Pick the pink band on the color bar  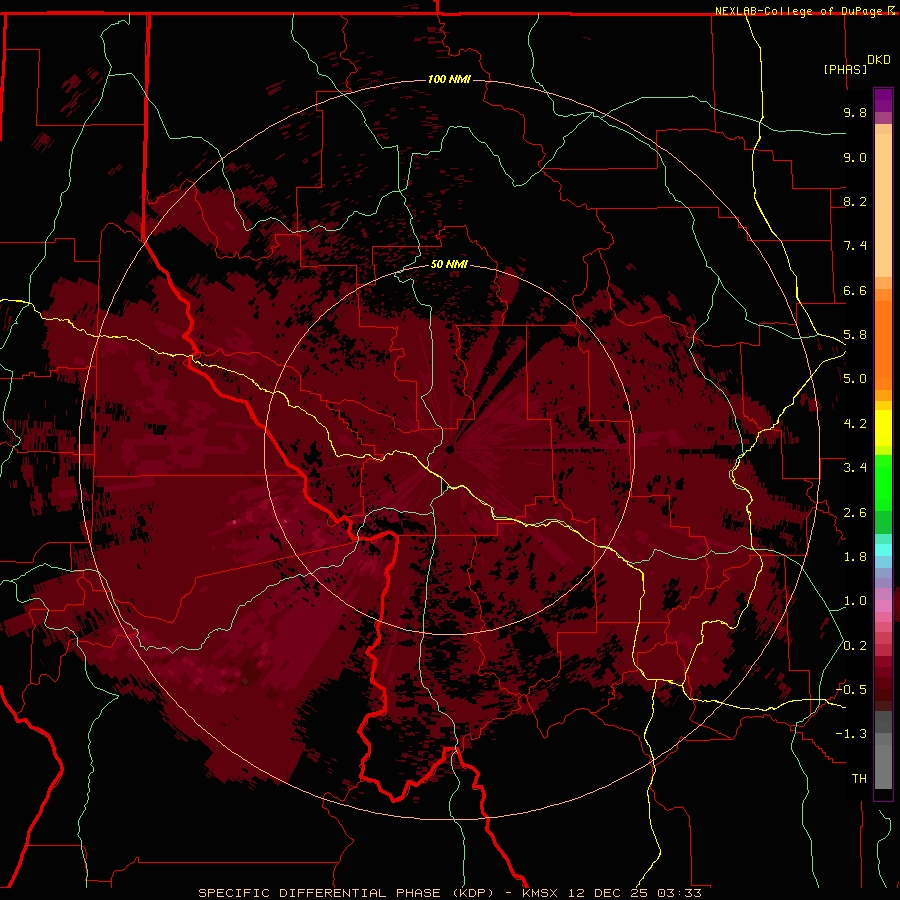[883, 606]
